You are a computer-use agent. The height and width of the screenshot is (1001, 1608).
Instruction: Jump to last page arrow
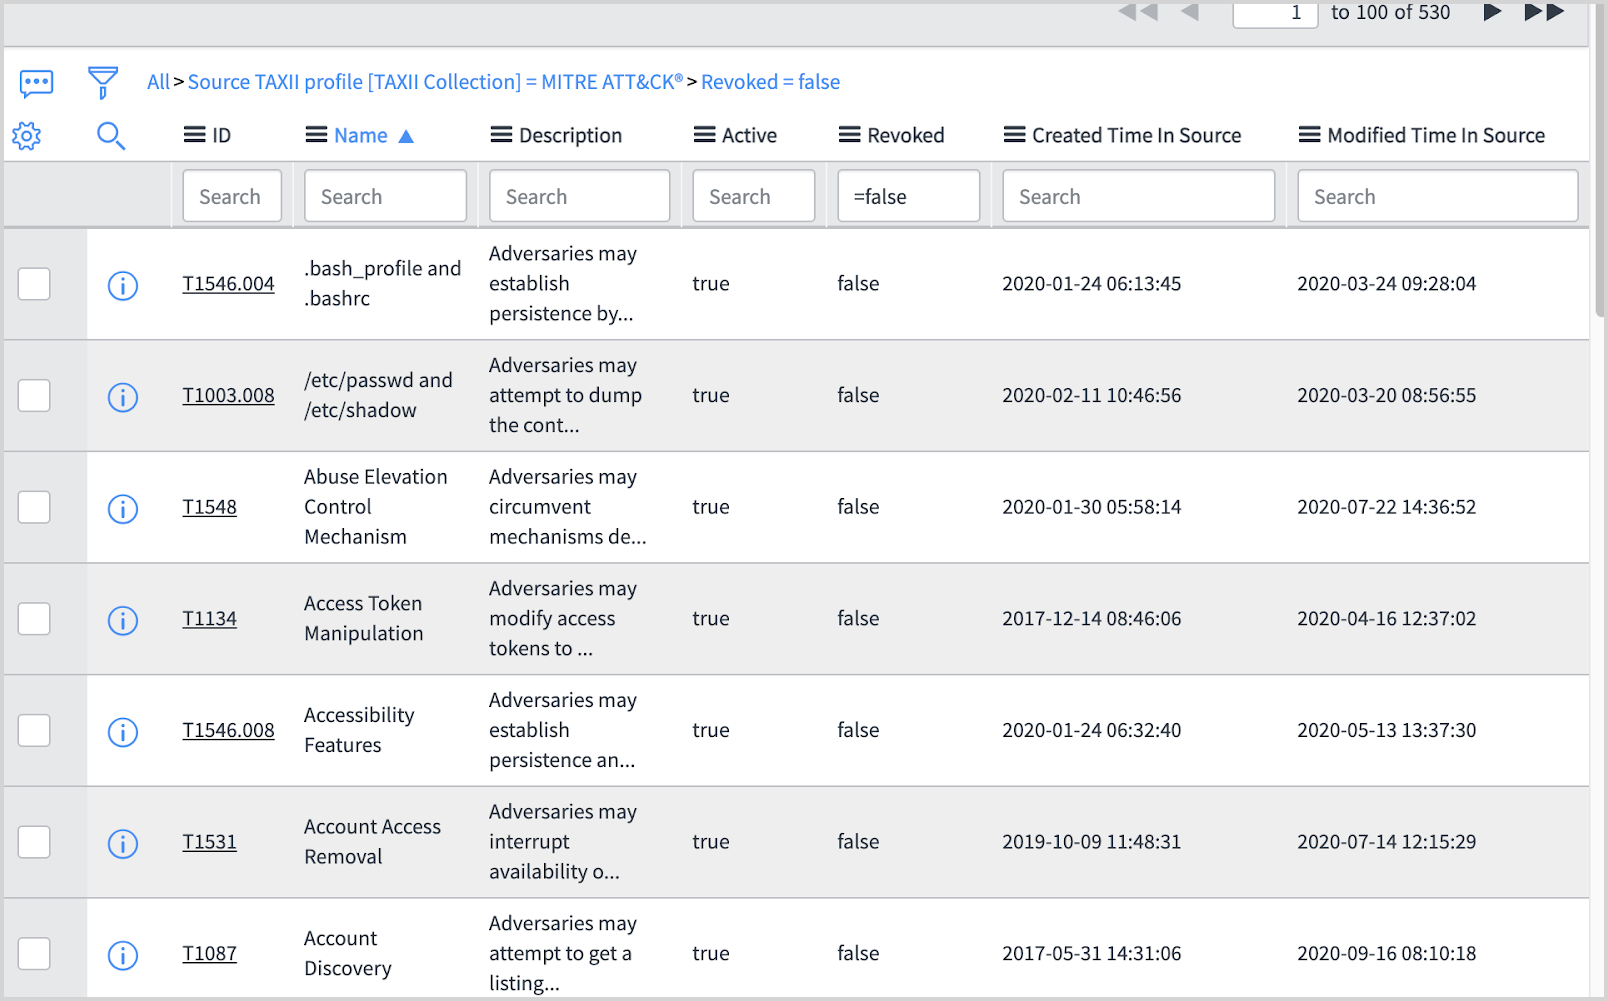click(1544, 13)
